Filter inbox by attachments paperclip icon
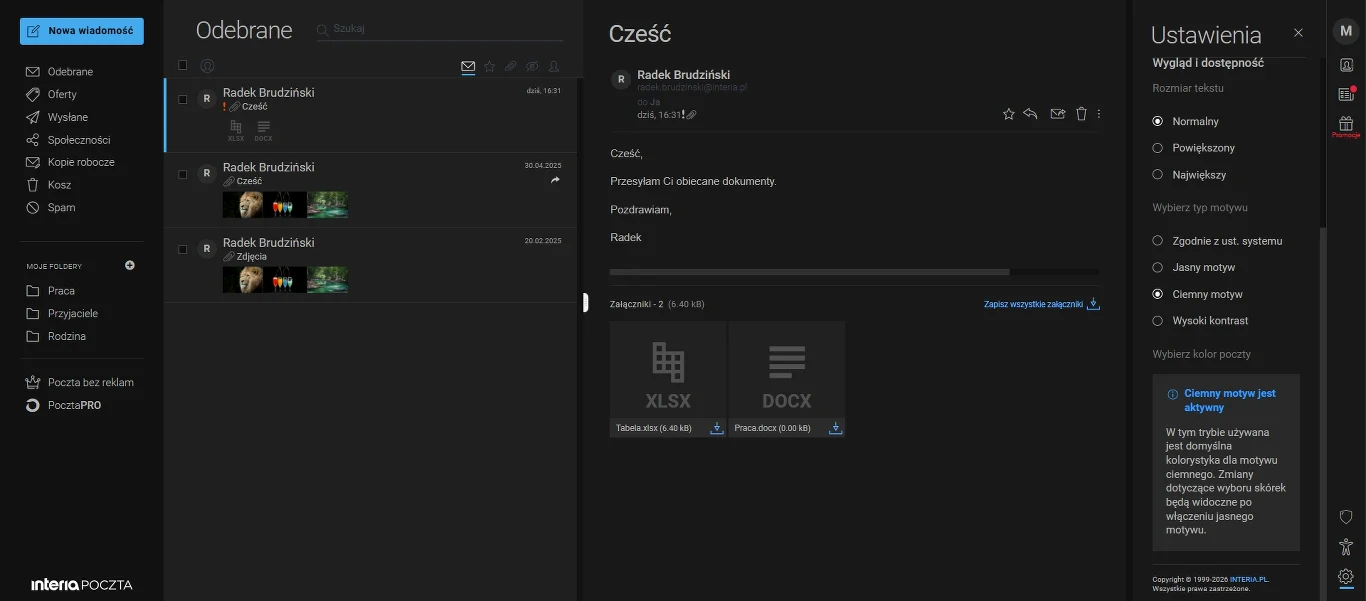 point(510,67)
